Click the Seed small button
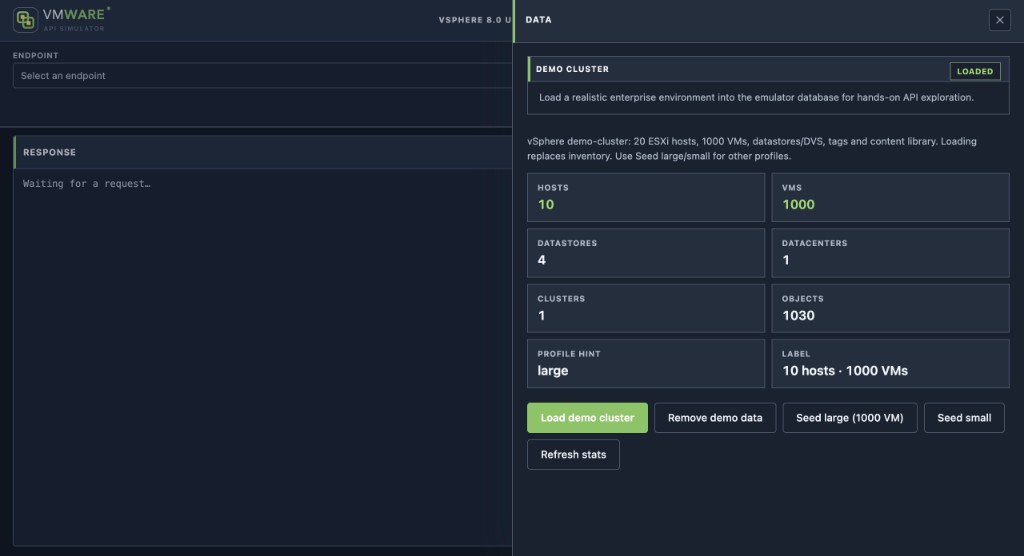The height and width of the screenshot is (556, 1024). pyautogui.click(x=964, y=417)
